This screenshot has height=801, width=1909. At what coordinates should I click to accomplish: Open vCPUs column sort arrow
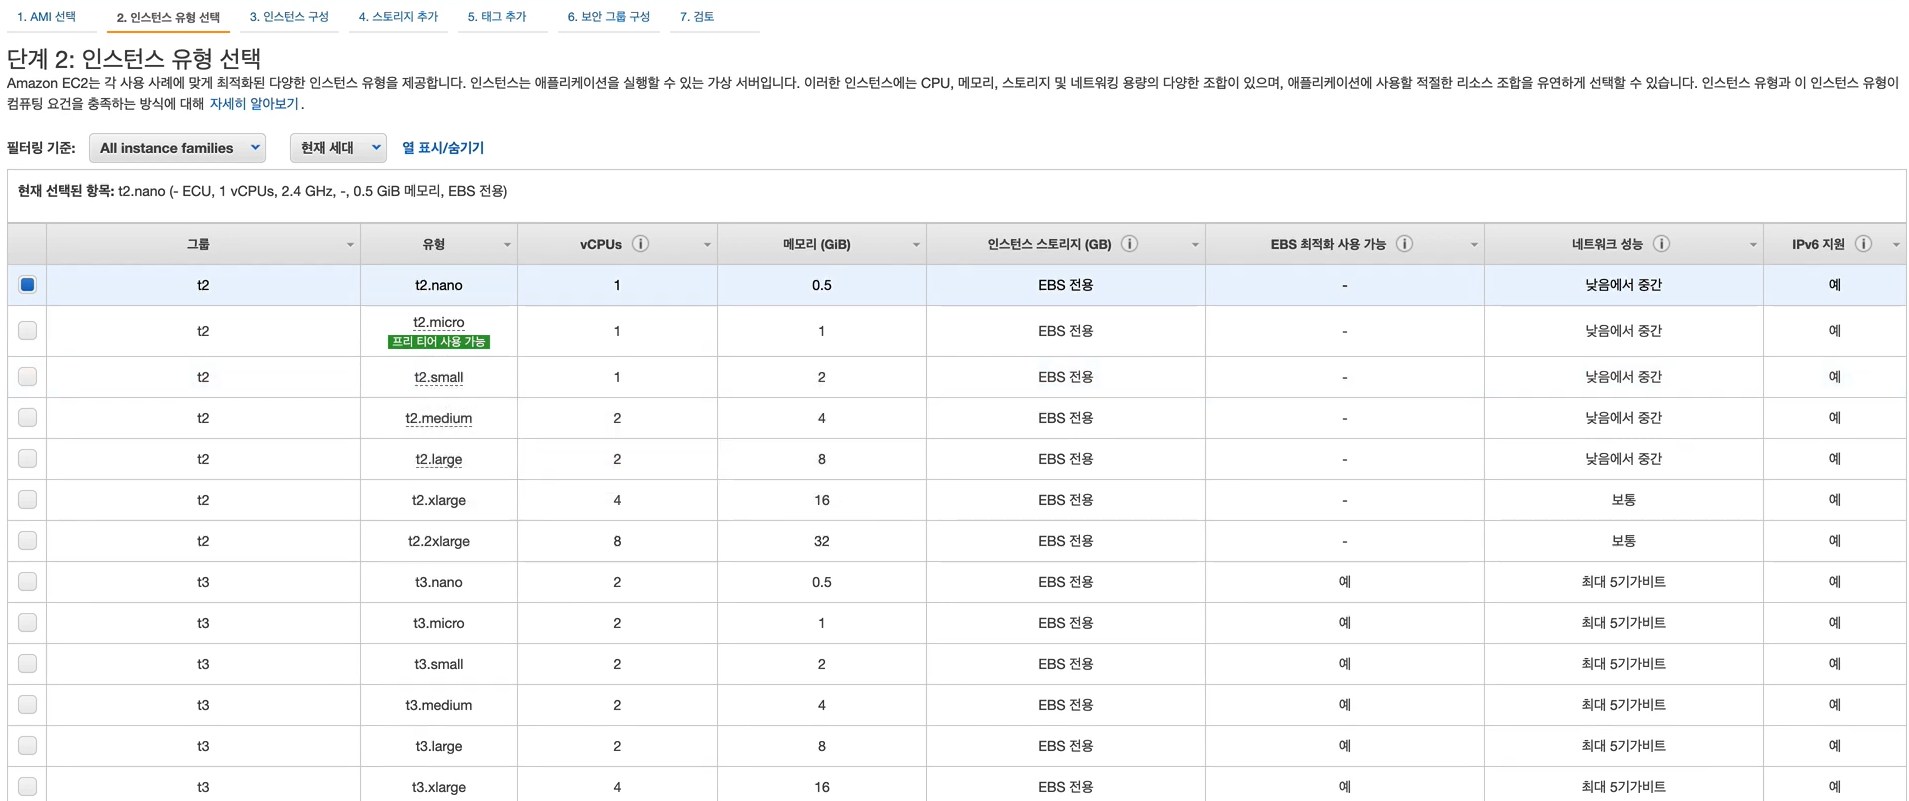click(707, 245)
